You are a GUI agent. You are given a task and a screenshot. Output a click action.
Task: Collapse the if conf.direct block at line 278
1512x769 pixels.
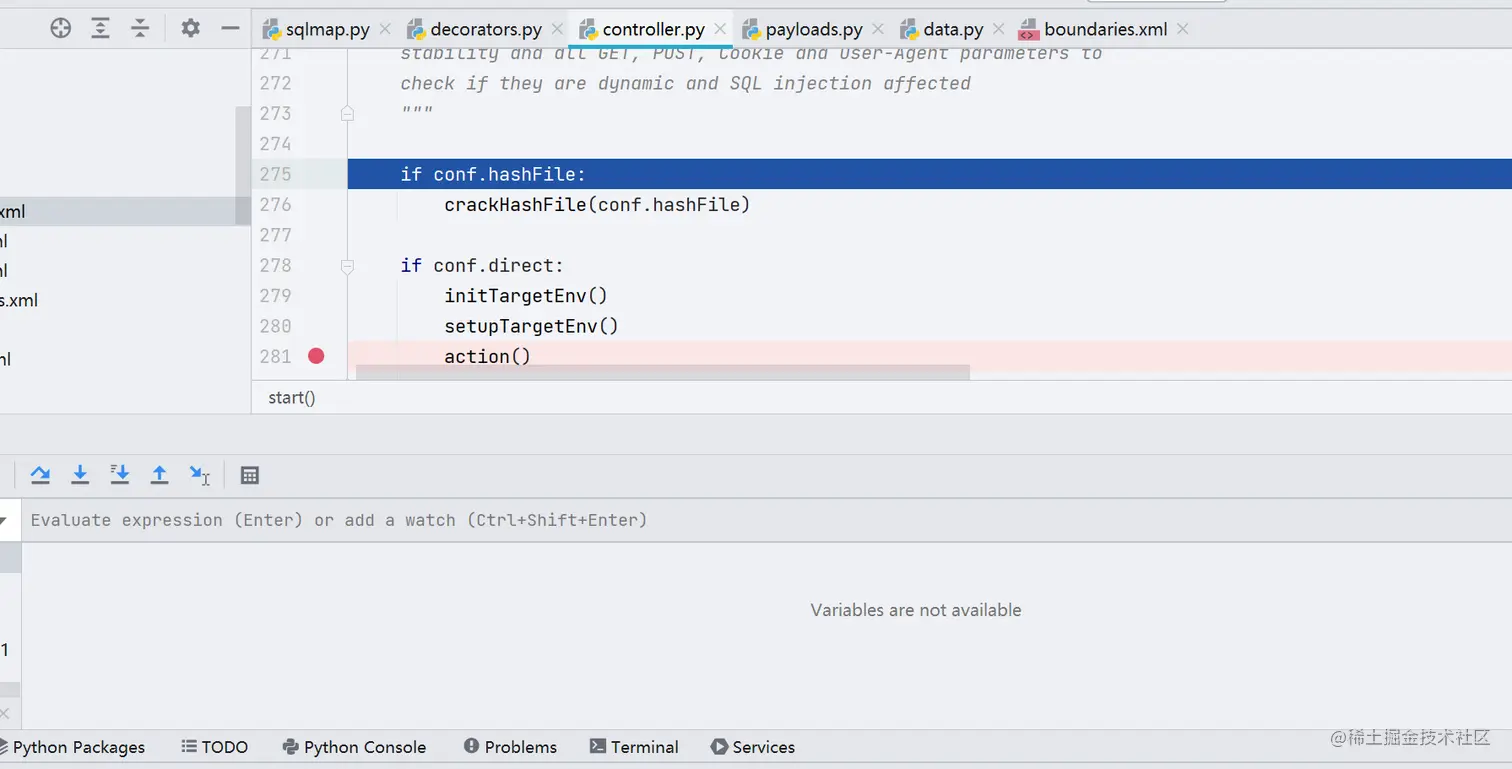pyautogui.click(x=347, y=266)
